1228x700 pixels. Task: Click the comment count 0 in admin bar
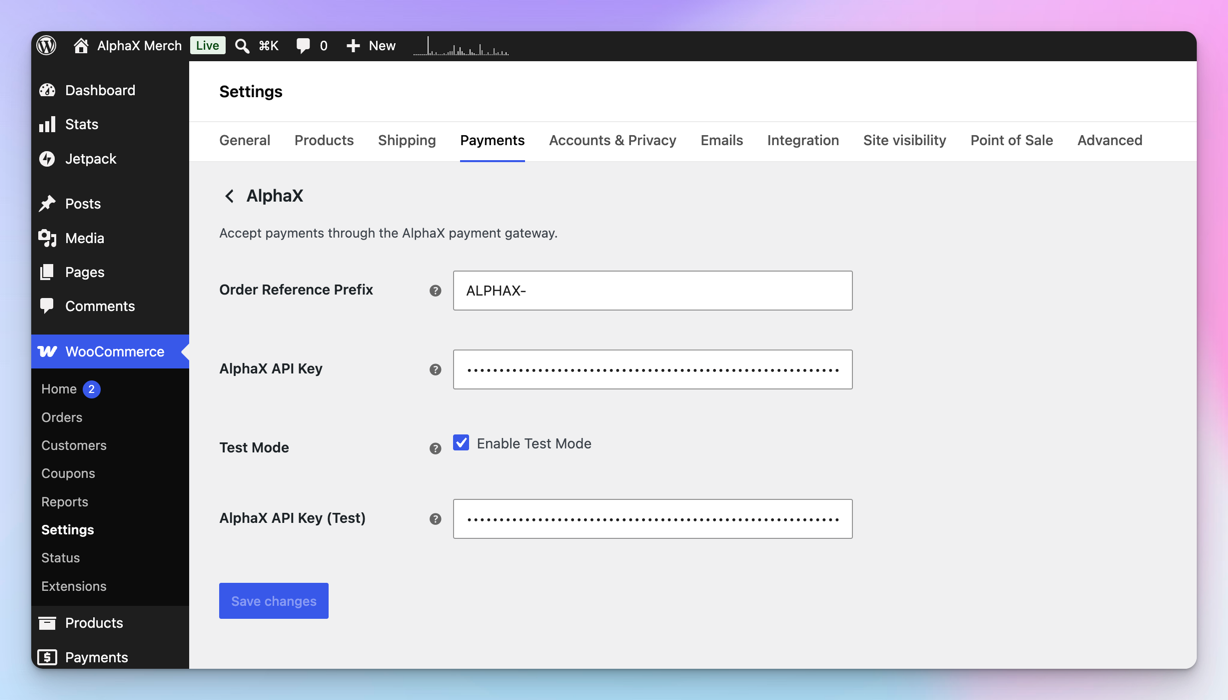point(324,46)
